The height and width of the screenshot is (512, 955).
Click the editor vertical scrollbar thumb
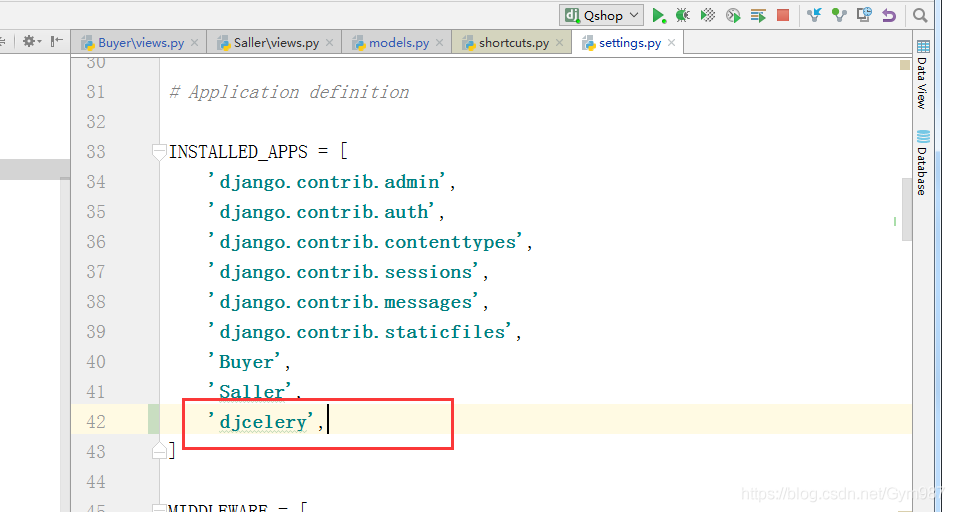coord(906,209)
